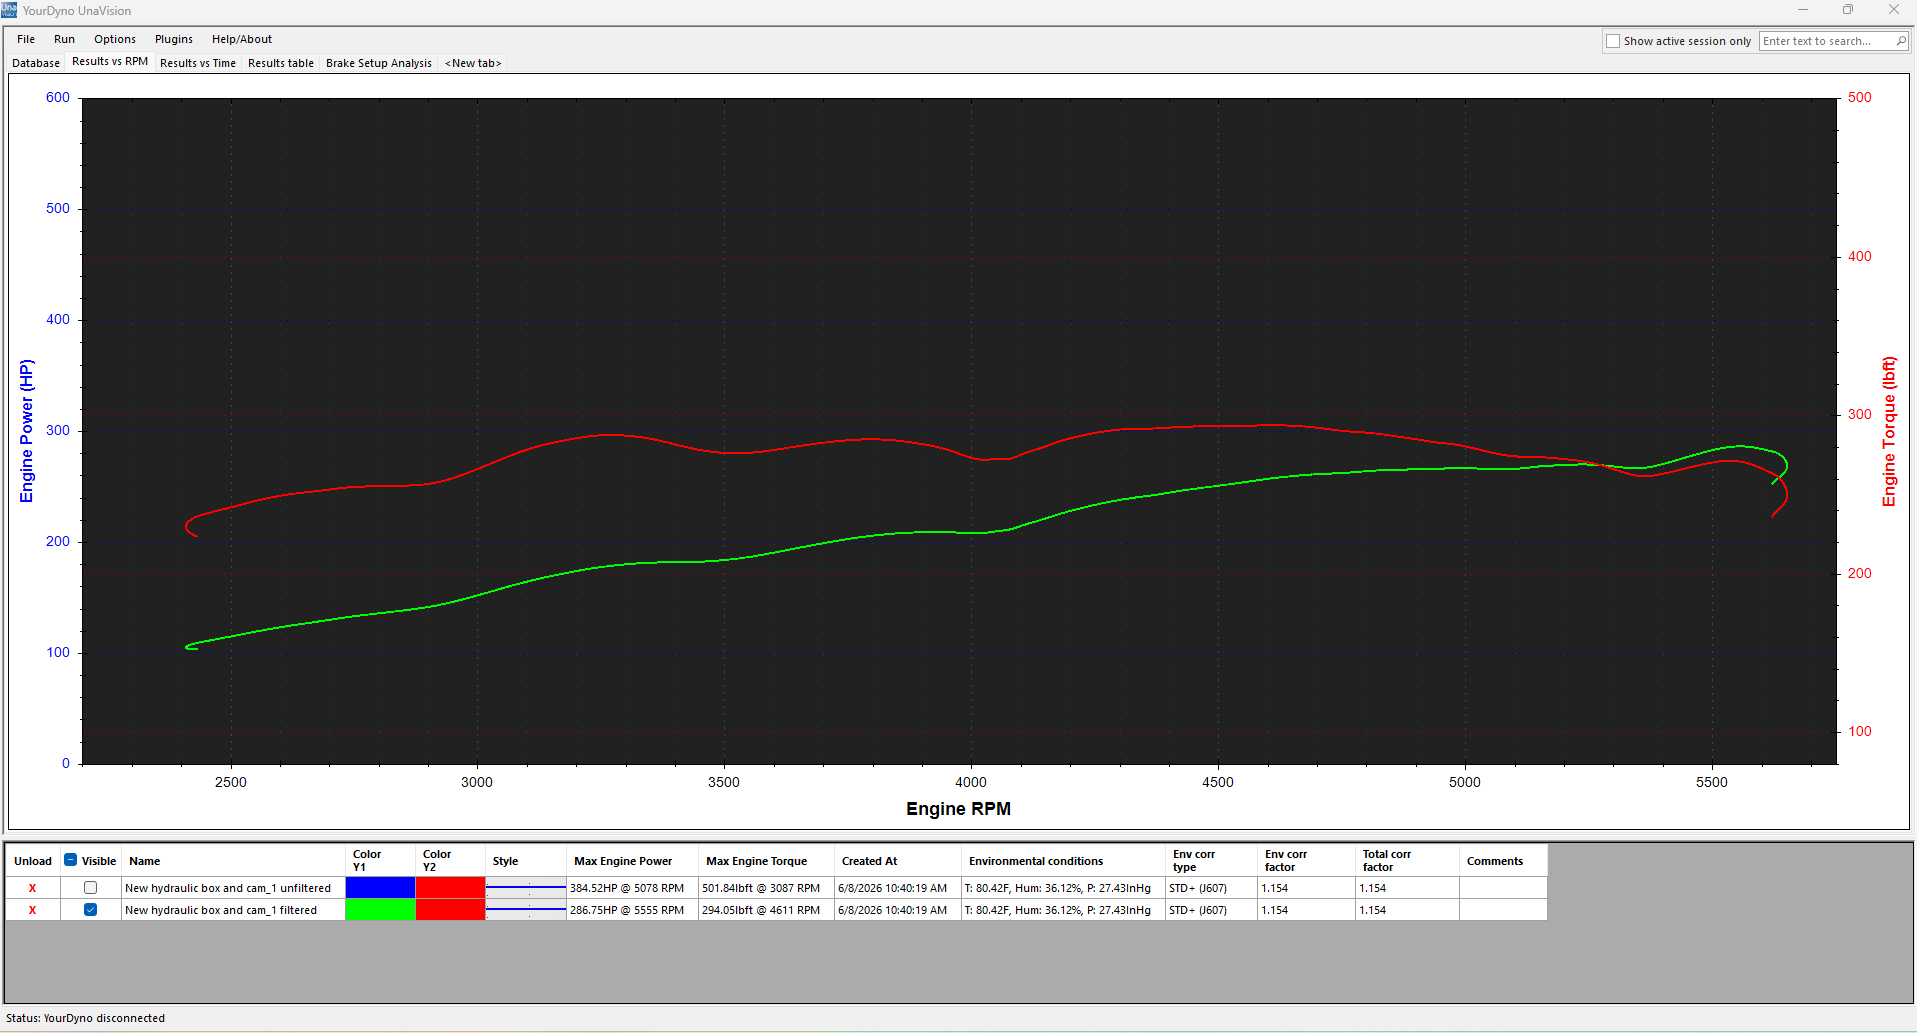Select the 'New hydraulic box and cam_1 filtered' name
Viewport: 1917px width, 1033px height.
221,910
